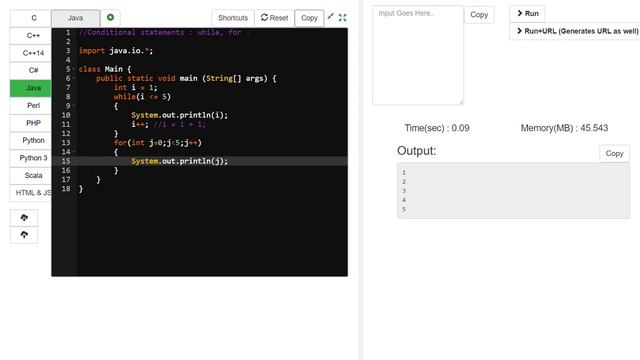Select the Scala language tab
The height and width of the screenshot is (360, 640).
31,175
